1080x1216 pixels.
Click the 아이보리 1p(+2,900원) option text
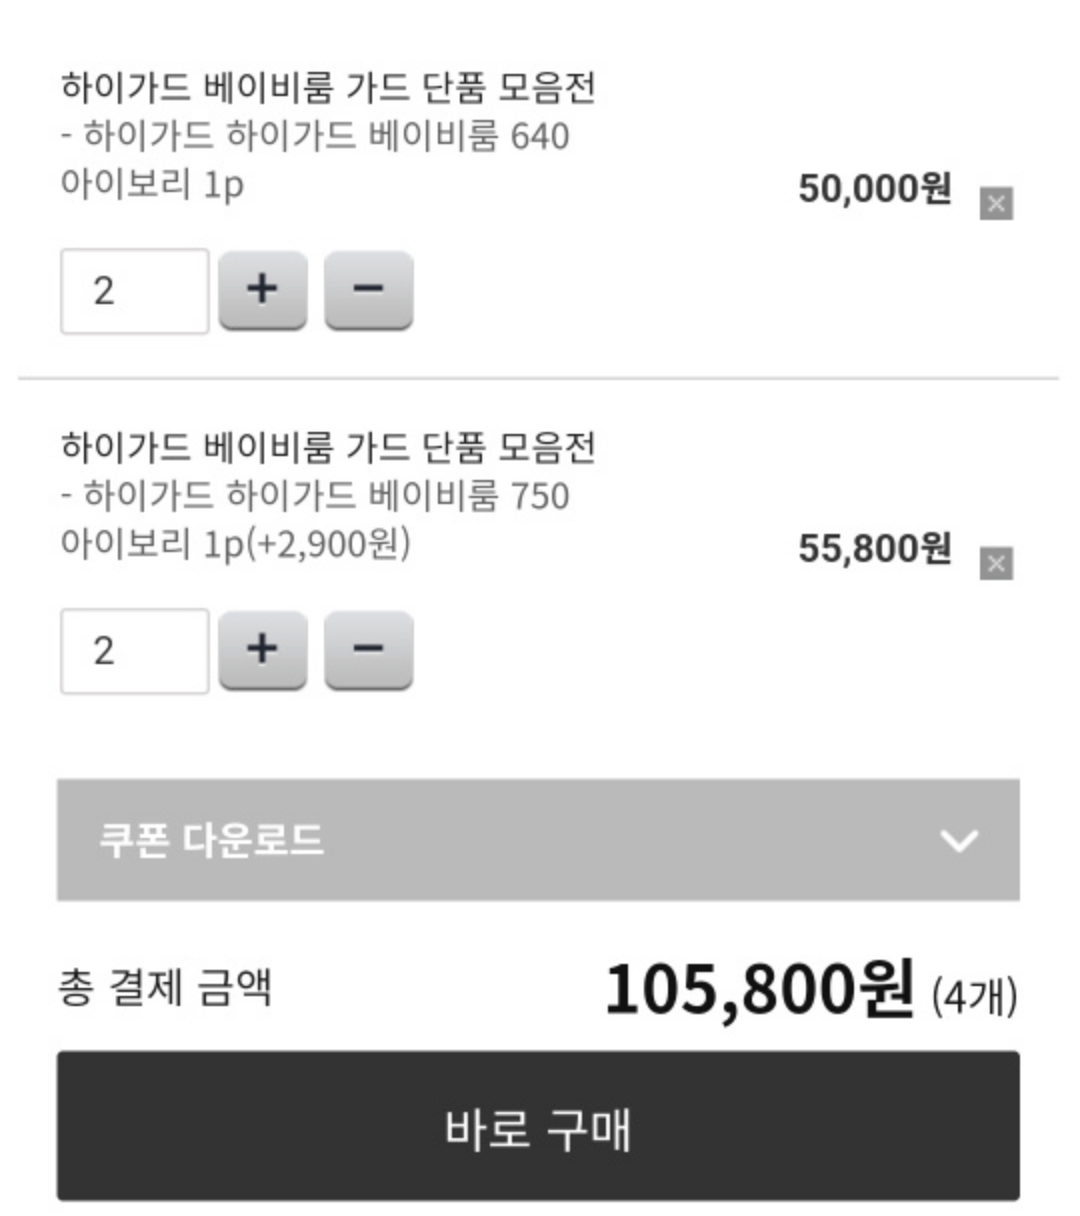235,544
